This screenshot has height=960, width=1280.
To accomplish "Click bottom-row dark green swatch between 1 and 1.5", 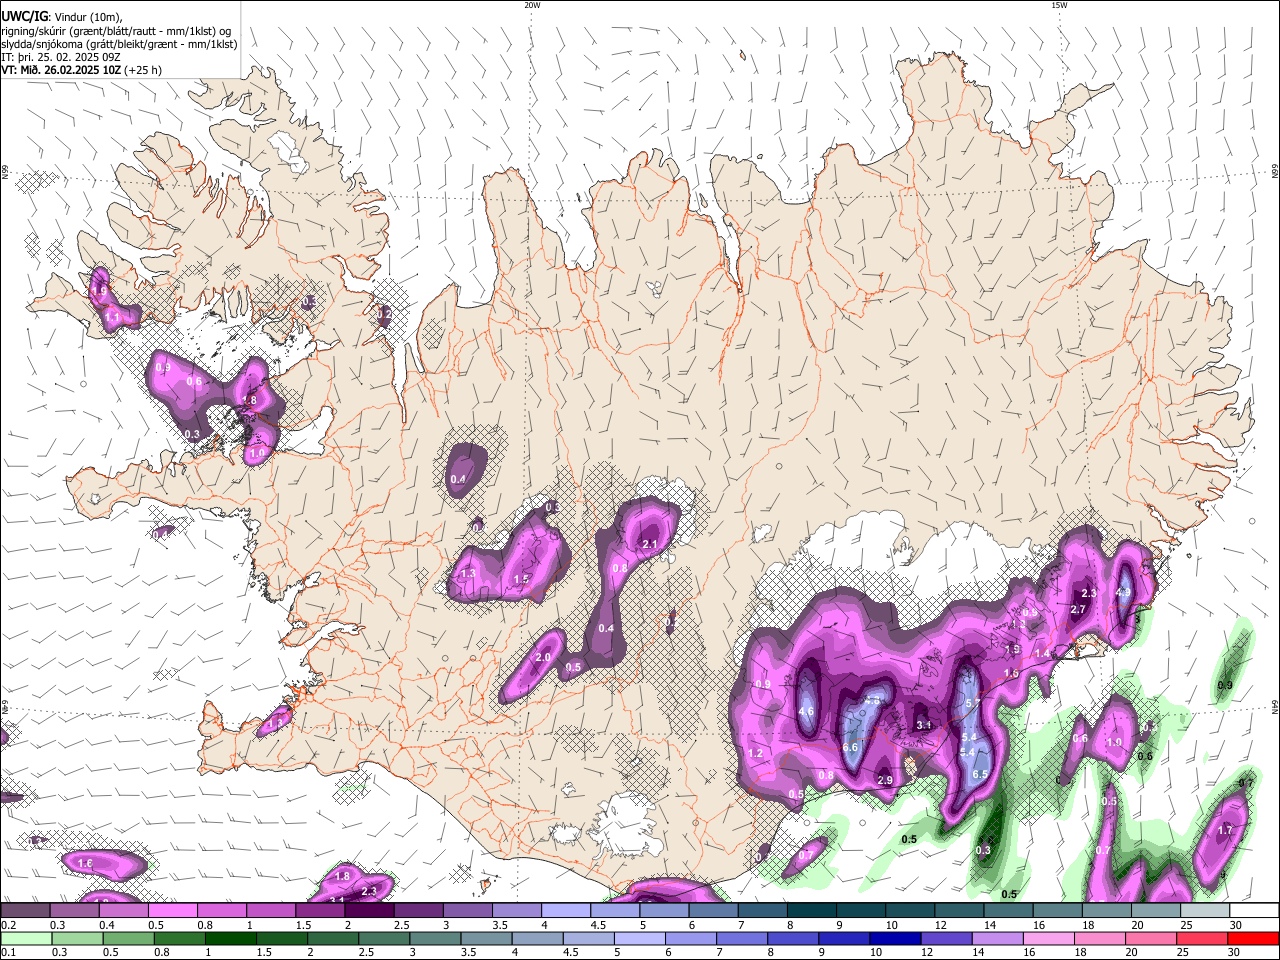I will 231,938.
